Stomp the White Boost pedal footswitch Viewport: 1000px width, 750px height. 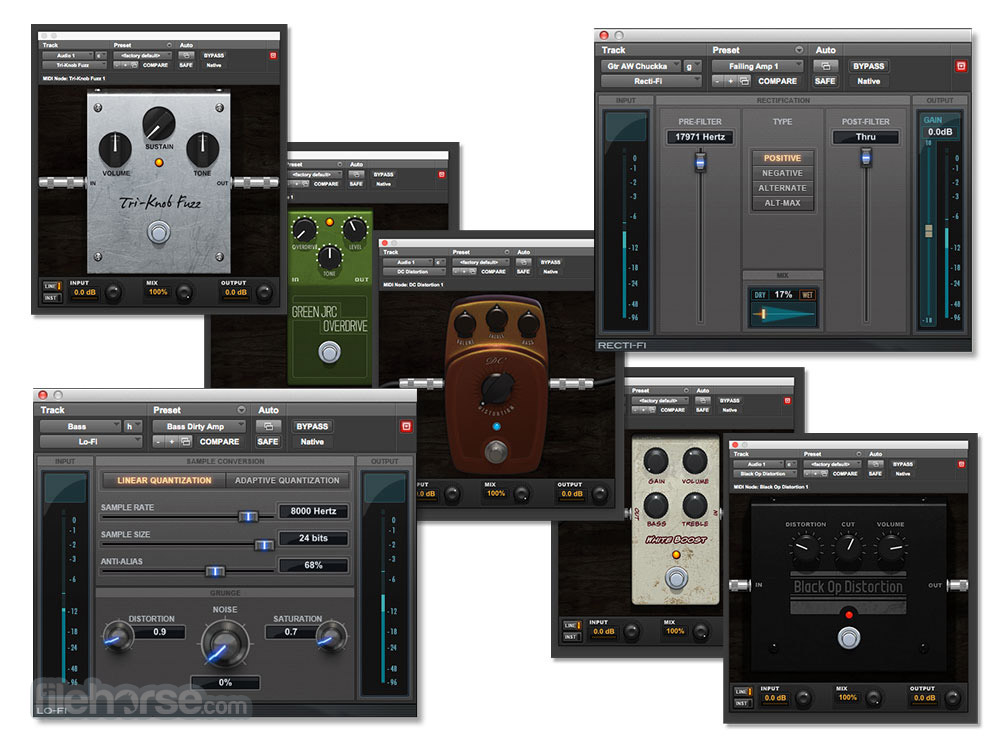pyautogui.click(x=676, y=578)
